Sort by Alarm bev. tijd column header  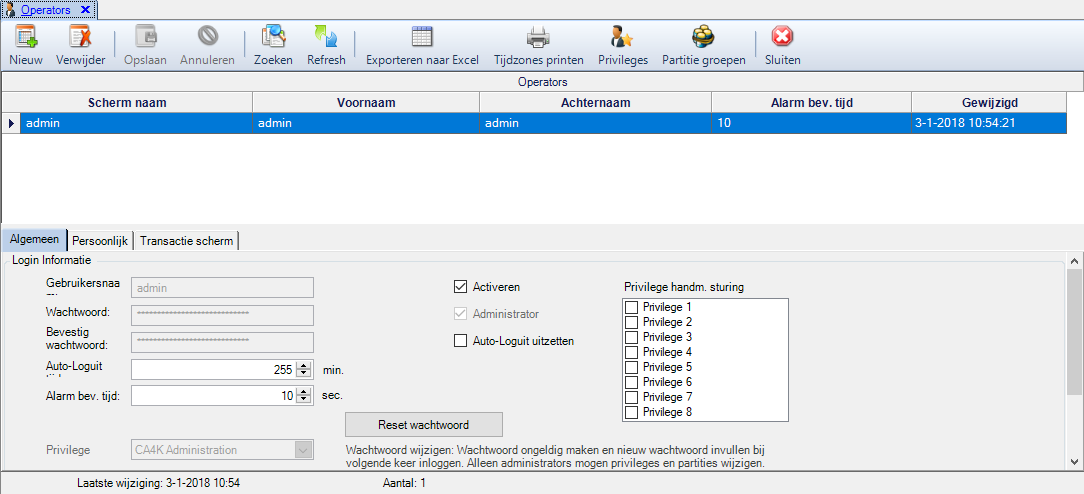tap(812, 102)
